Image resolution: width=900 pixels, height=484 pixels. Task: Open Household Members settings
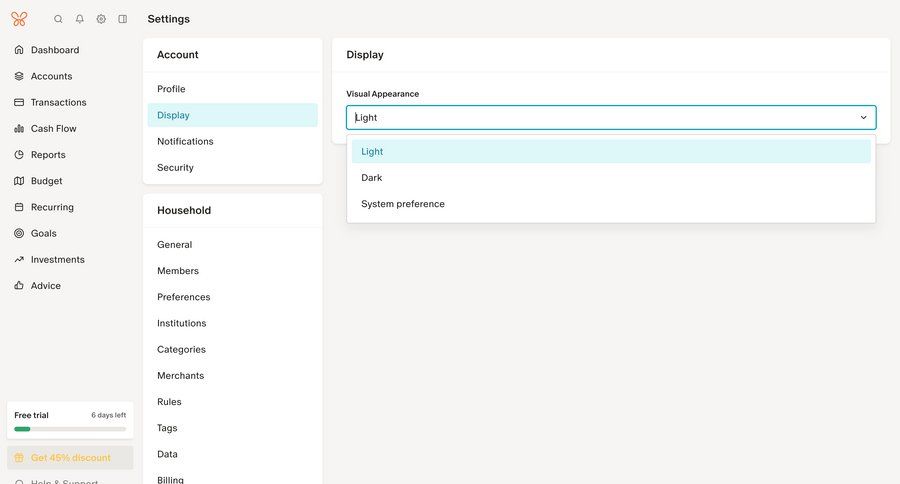click(x=232, y=271)
